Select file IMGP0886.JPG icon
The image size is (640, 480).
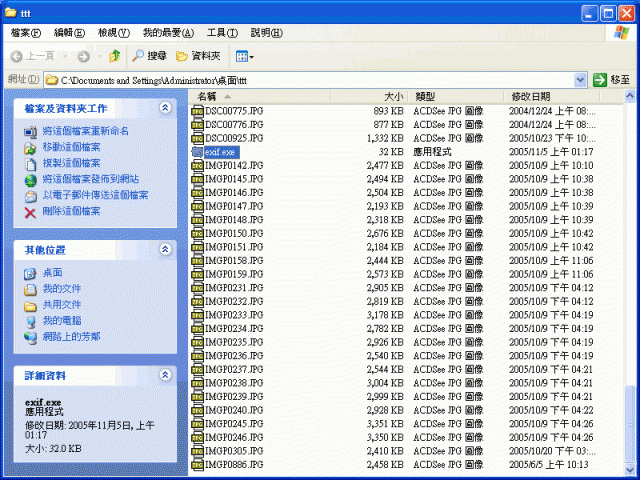[x=198, y=464]
